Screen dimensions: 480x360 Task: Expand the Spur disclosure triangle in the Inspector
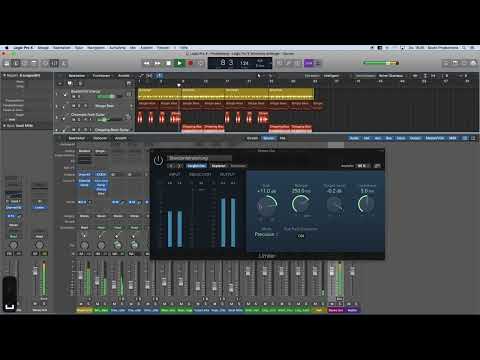5,126
